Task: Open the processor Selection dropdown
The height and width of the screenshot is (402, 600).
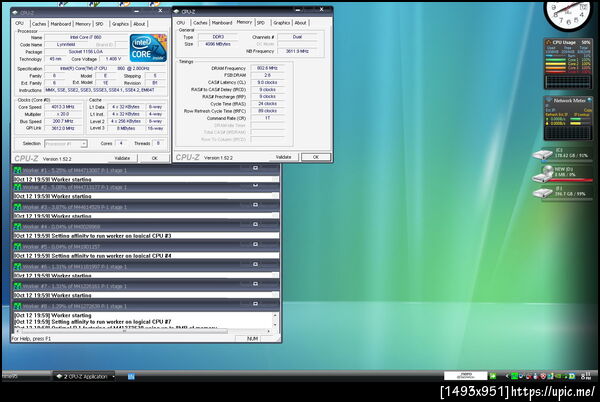Action: 64,143
